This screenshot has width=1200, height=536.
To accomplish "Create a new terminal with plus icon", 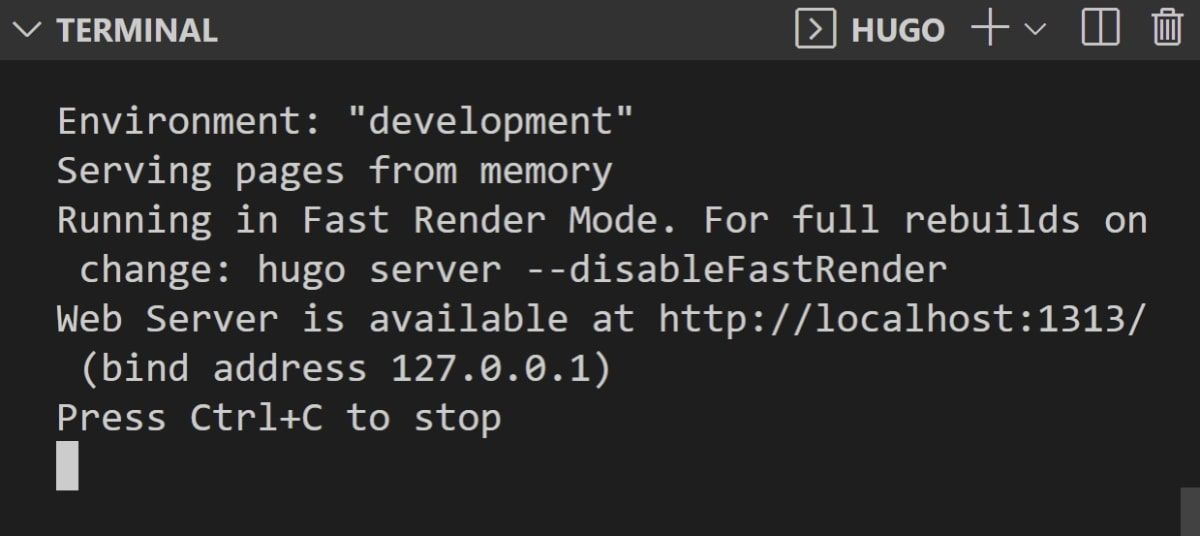I will click(x=988, y=29).
